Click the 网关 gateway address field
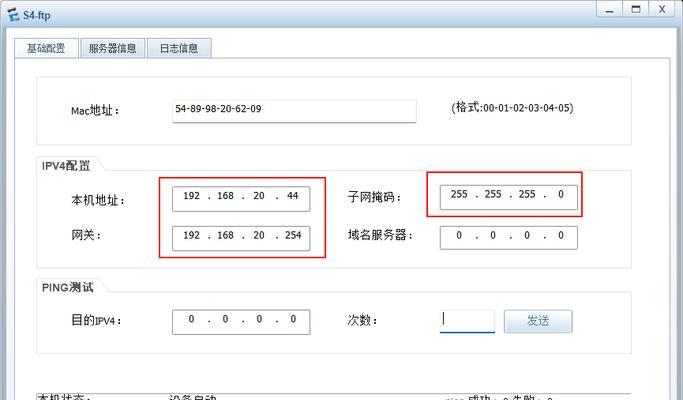Image resolution: width=683 pixels, height=400 pixels. click(x=241, y=238)
